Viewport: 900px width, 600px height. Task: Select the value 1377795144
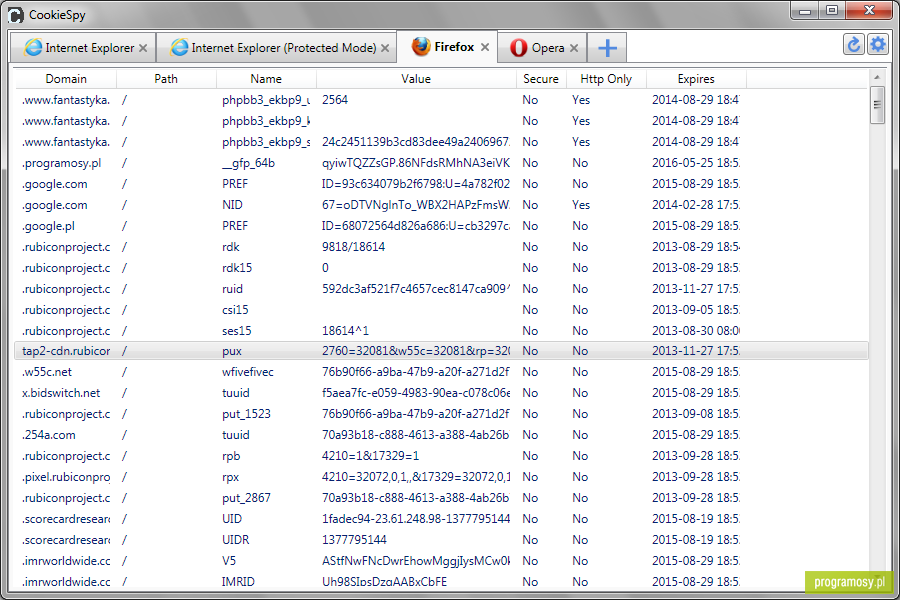[x=354, y=540]
